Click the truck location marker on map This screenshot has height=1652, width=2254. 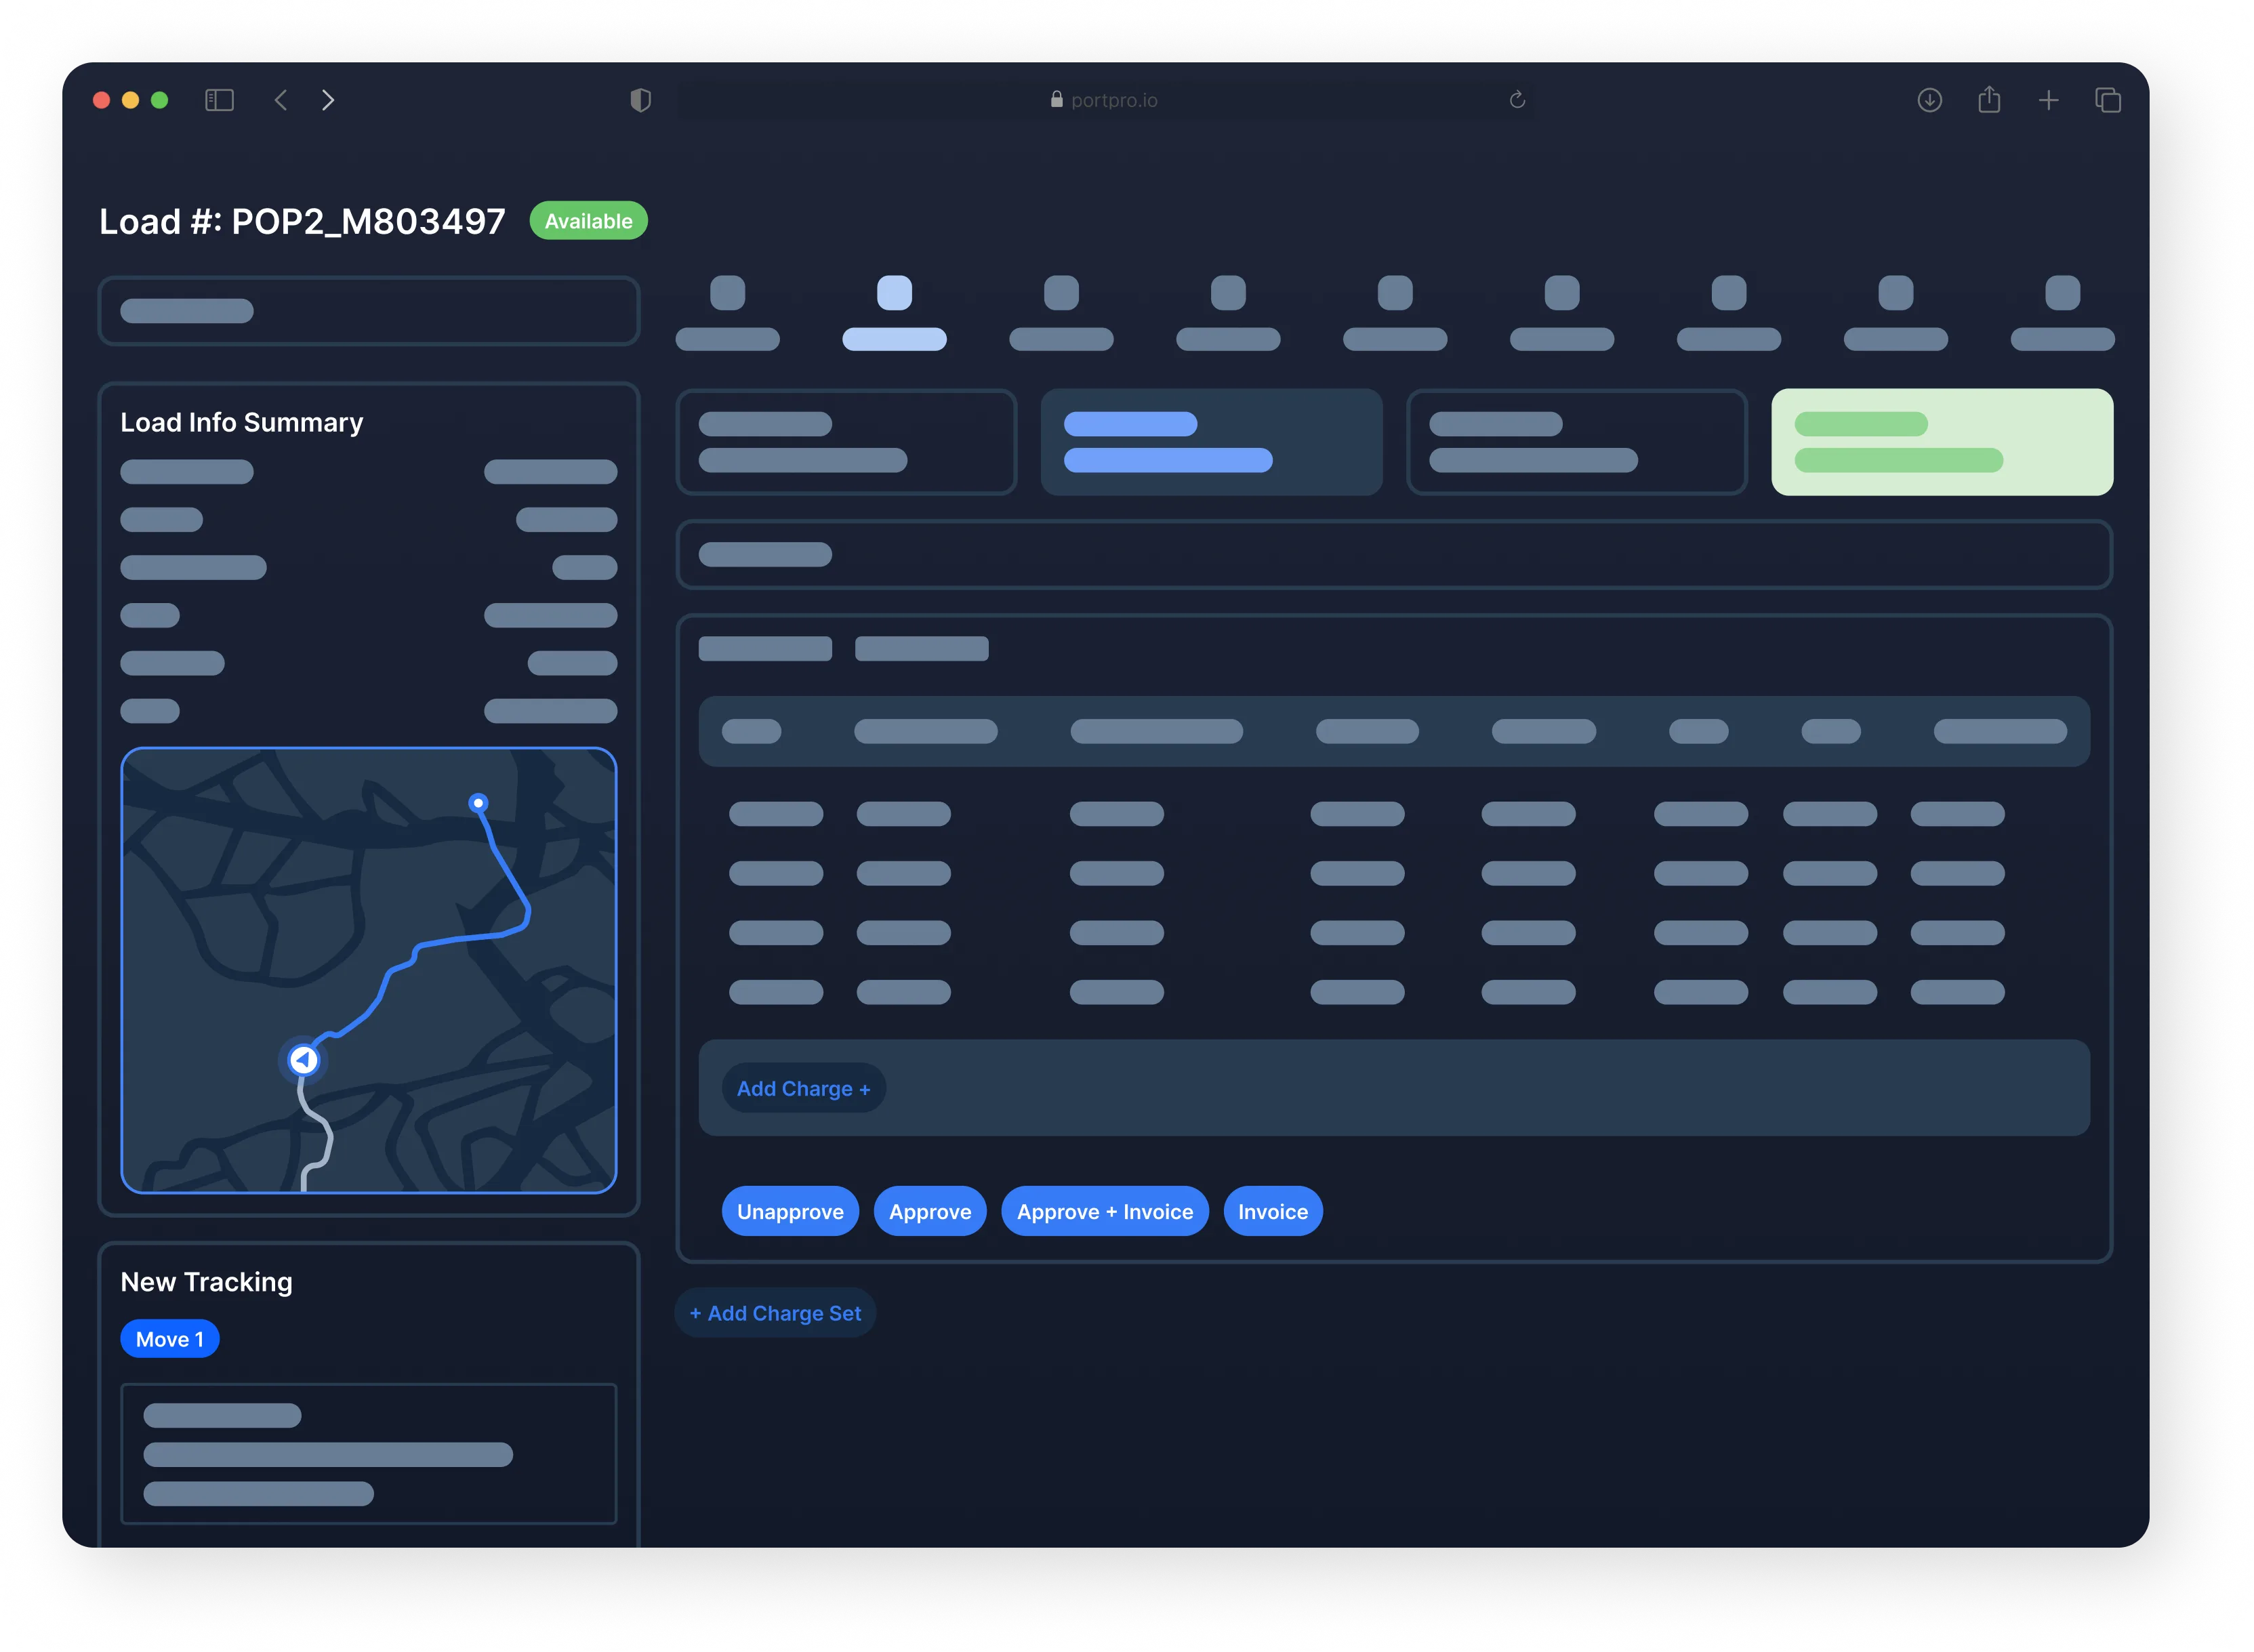click(303, 1060)
